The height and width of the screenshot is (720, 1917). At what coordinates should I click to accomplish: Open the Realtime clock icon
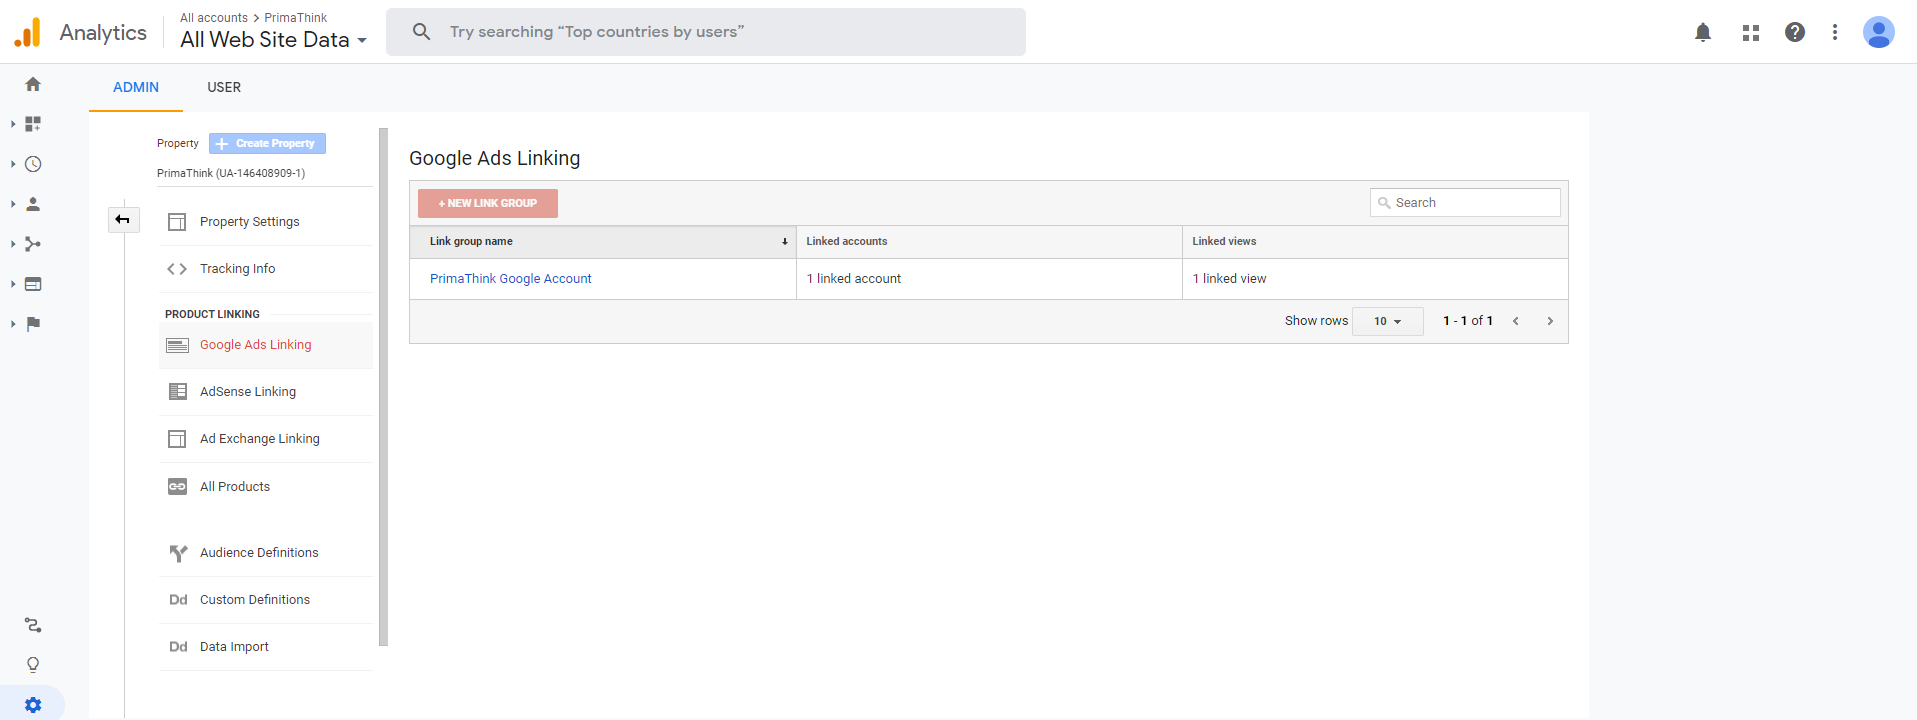point(33,164)
